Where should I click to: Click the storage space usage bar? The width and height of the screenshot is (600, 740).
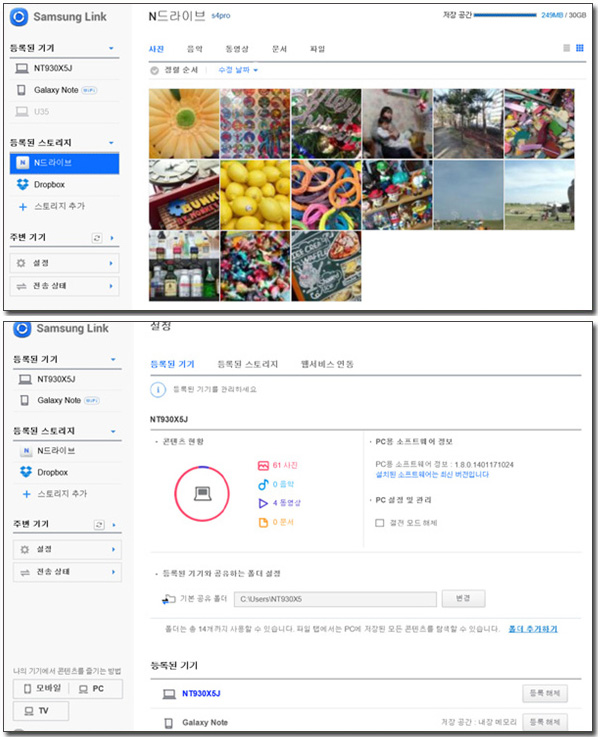[505, 17]
